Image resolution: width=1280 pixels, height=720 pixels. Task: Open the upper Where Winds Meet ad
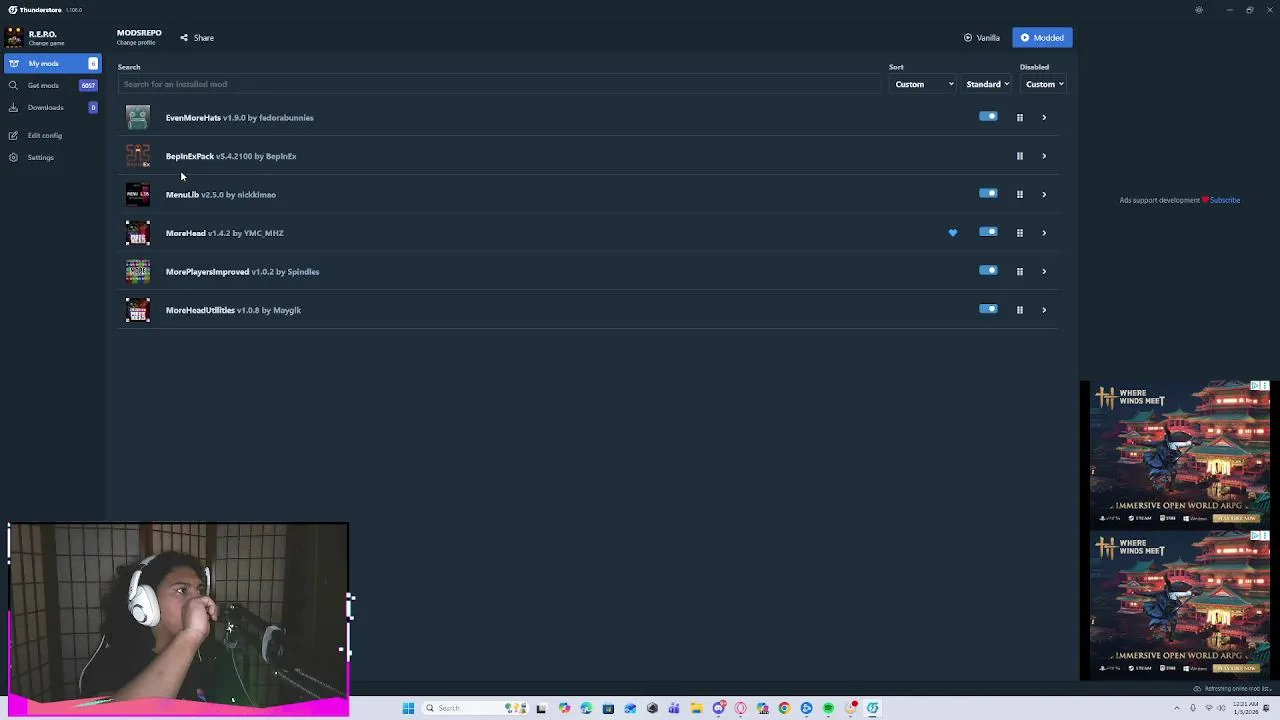click(x=1180, y=453)
